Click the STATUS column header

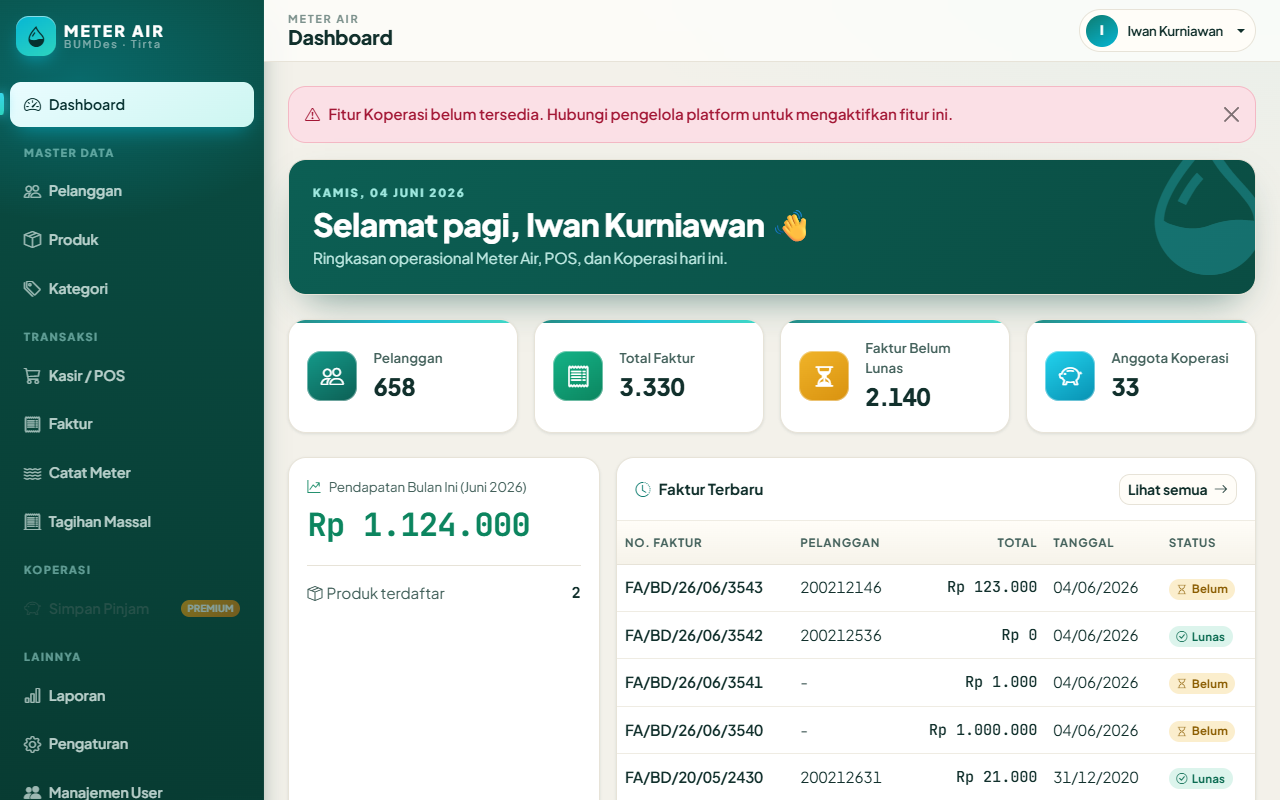tap(1192, 543)
